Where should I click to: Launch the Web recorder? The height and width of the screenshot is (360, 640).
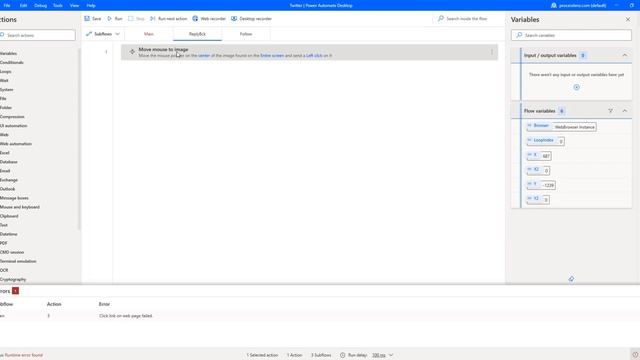pos(209,18)
